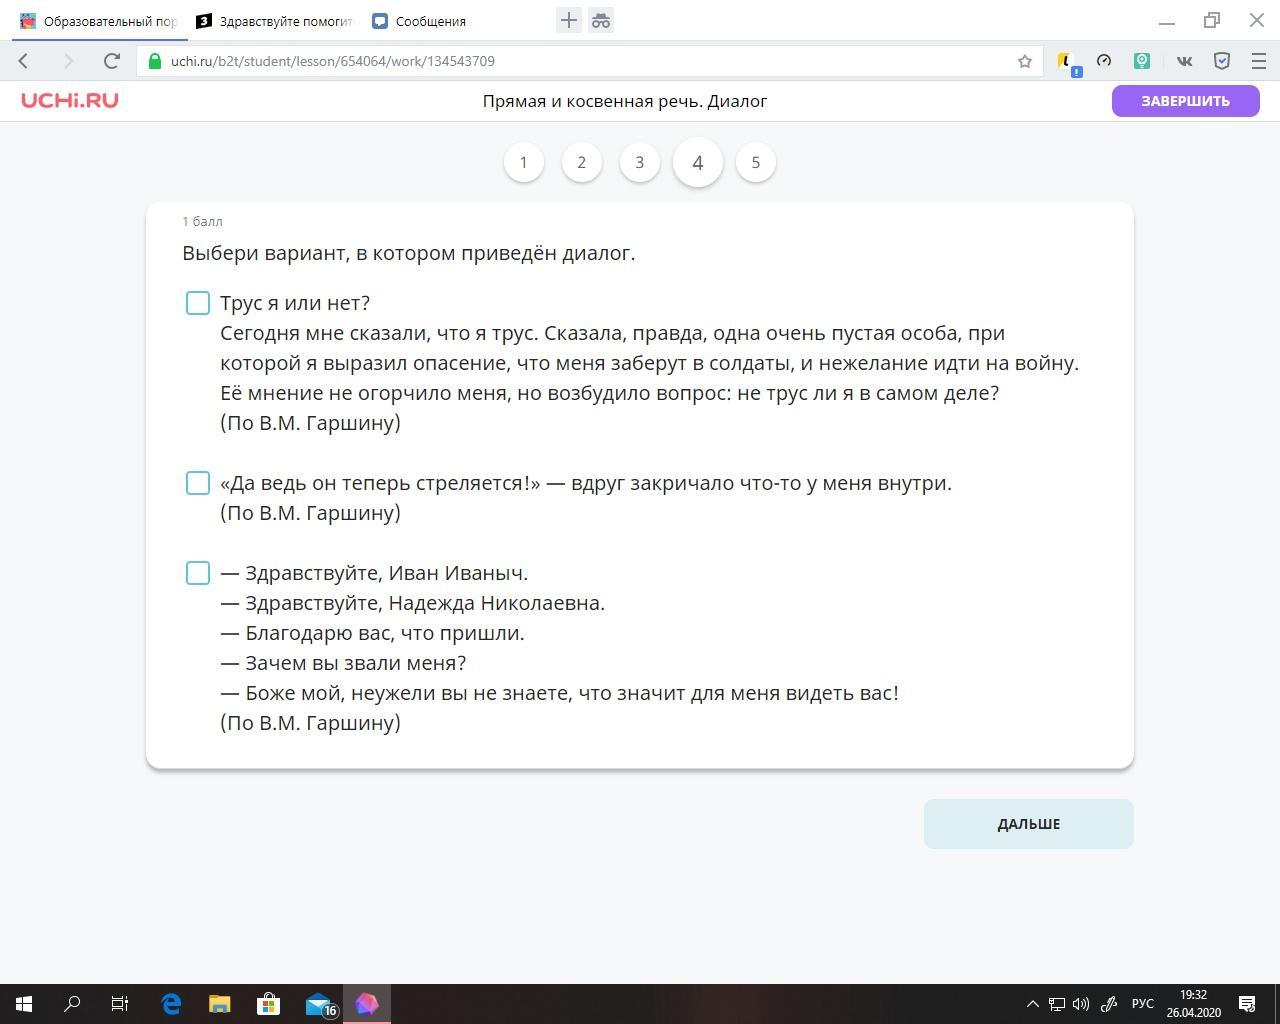Check the "Здравствуйте, Иван Иваныч" dialog option
The image size is (1280, 1024).
coord(198,573)
